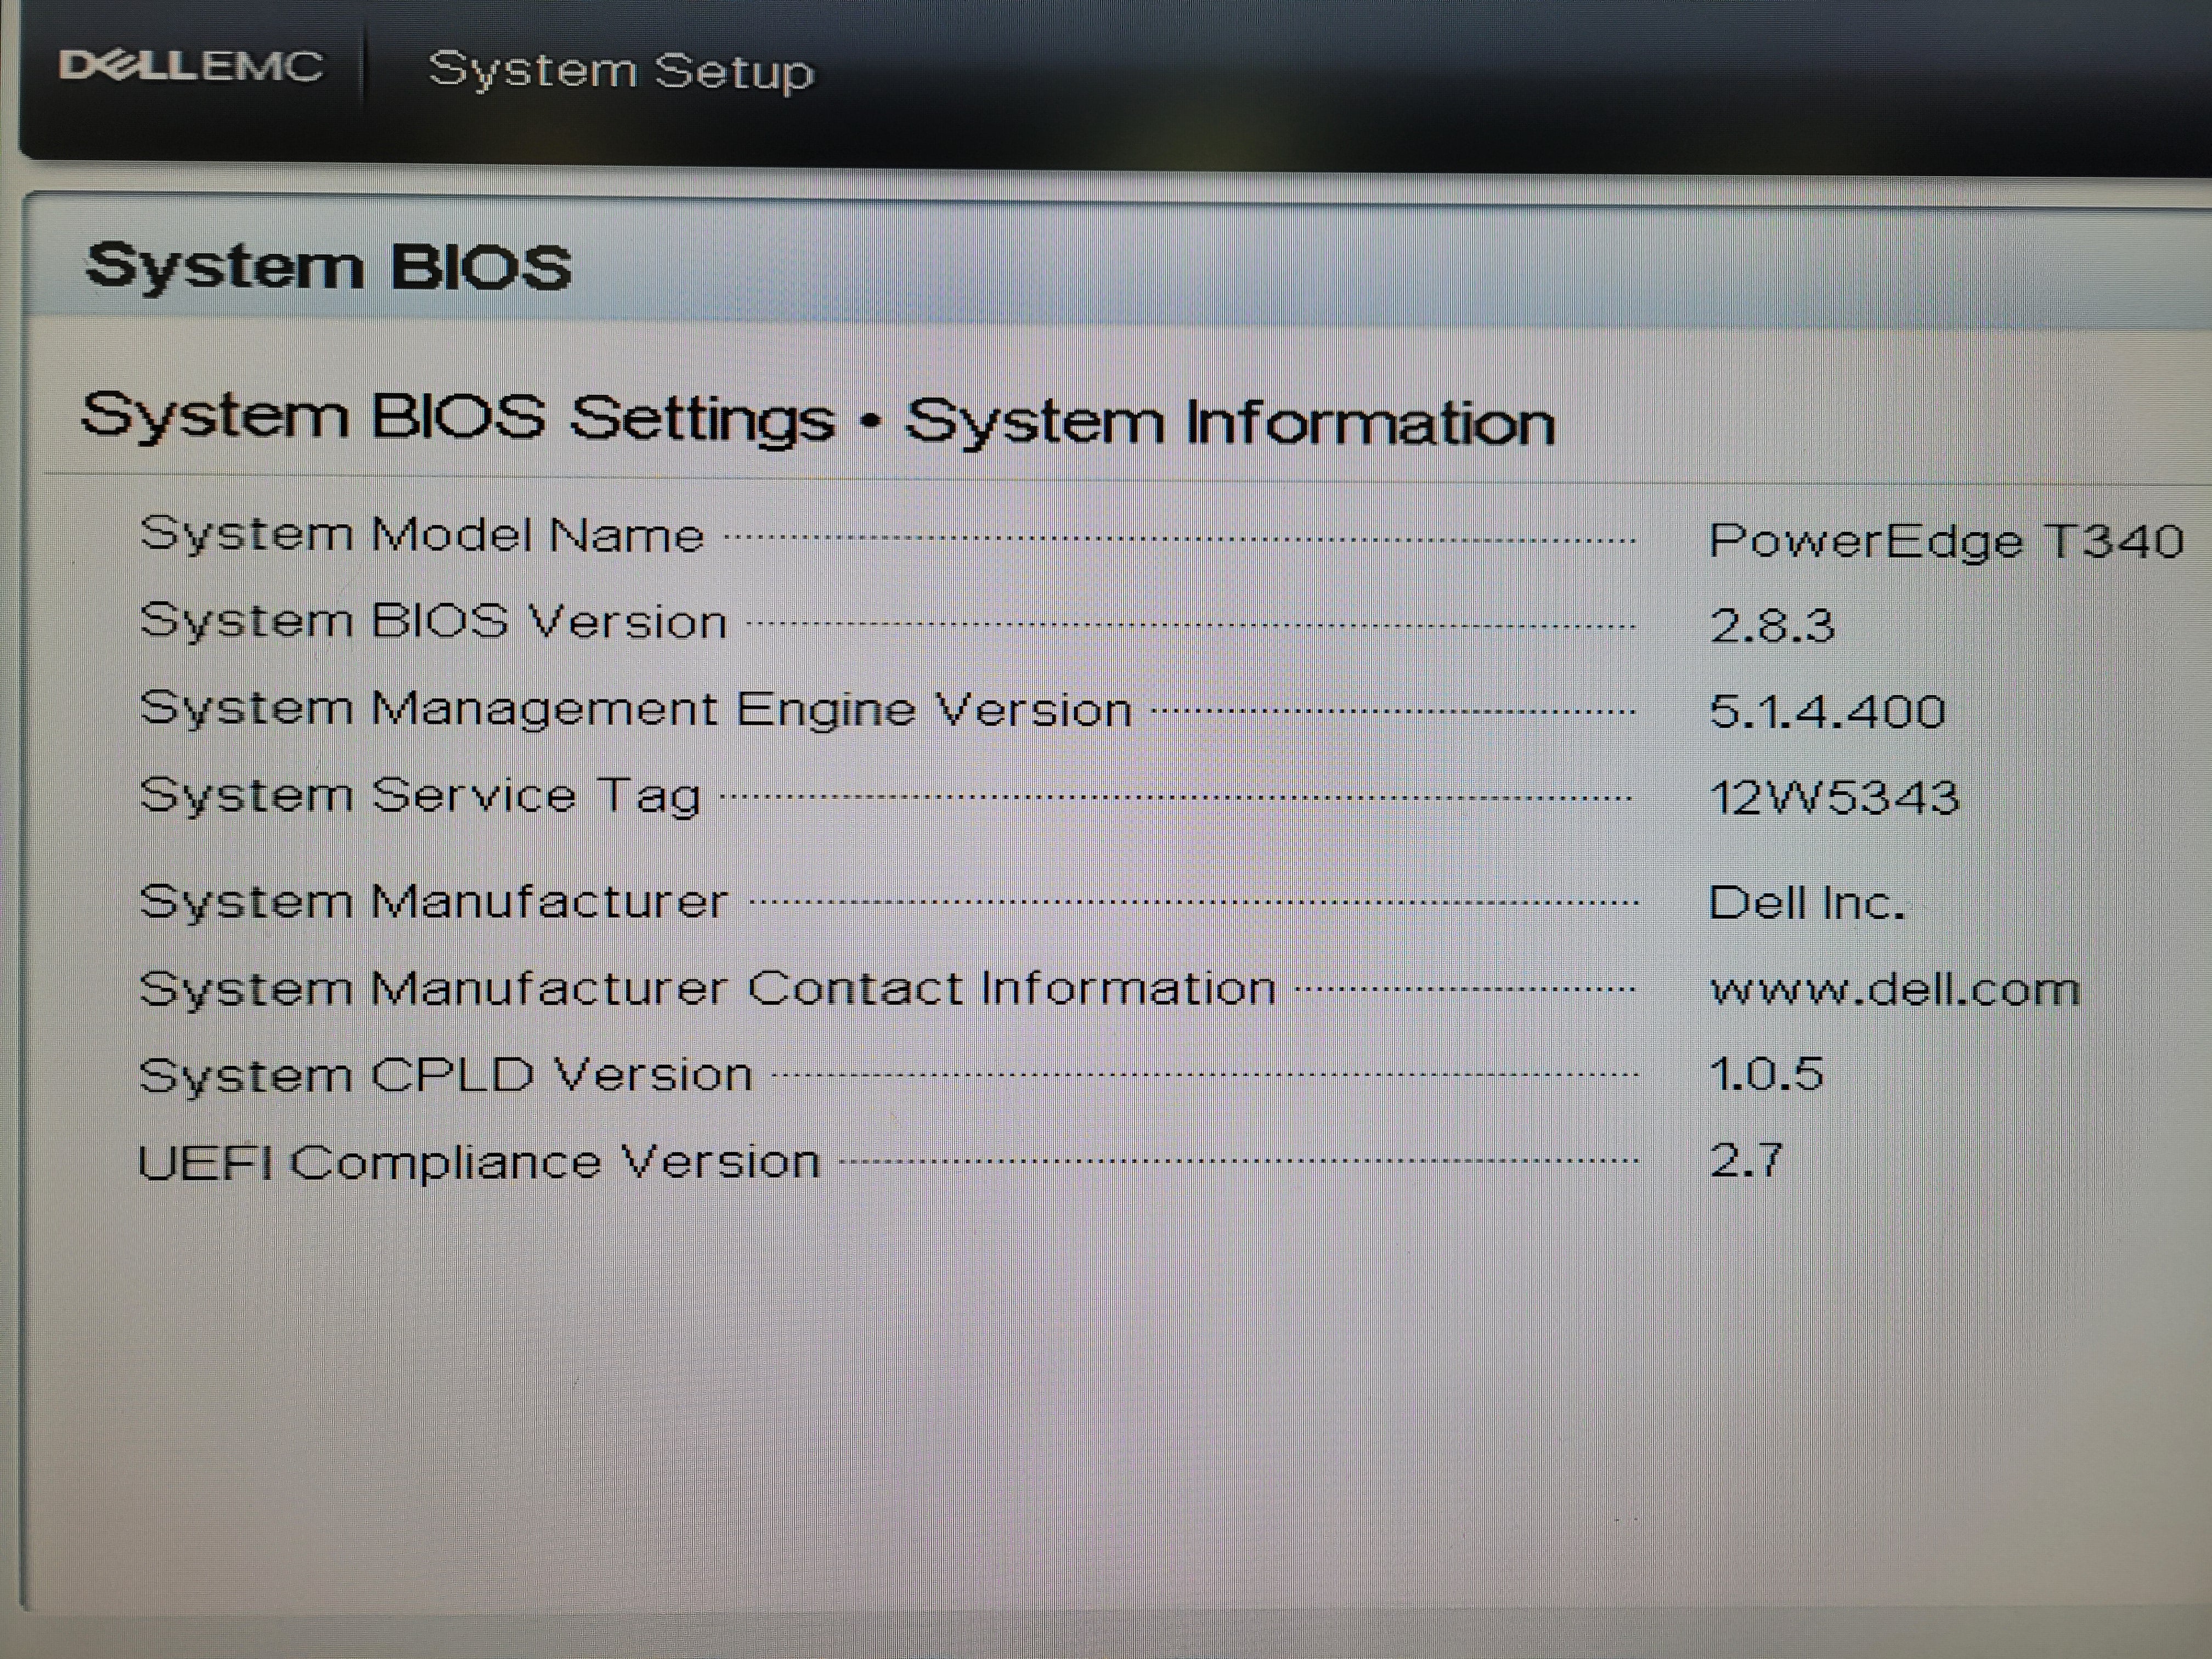
Task: Click the Dell EMC logo
Action: click(191, 66)
